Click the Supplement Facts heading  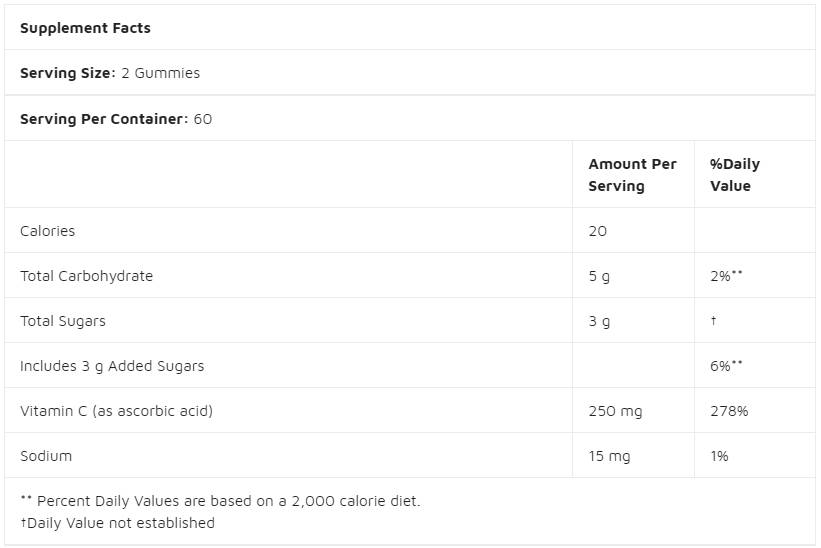pyautogui.click(x=85, y=28)
